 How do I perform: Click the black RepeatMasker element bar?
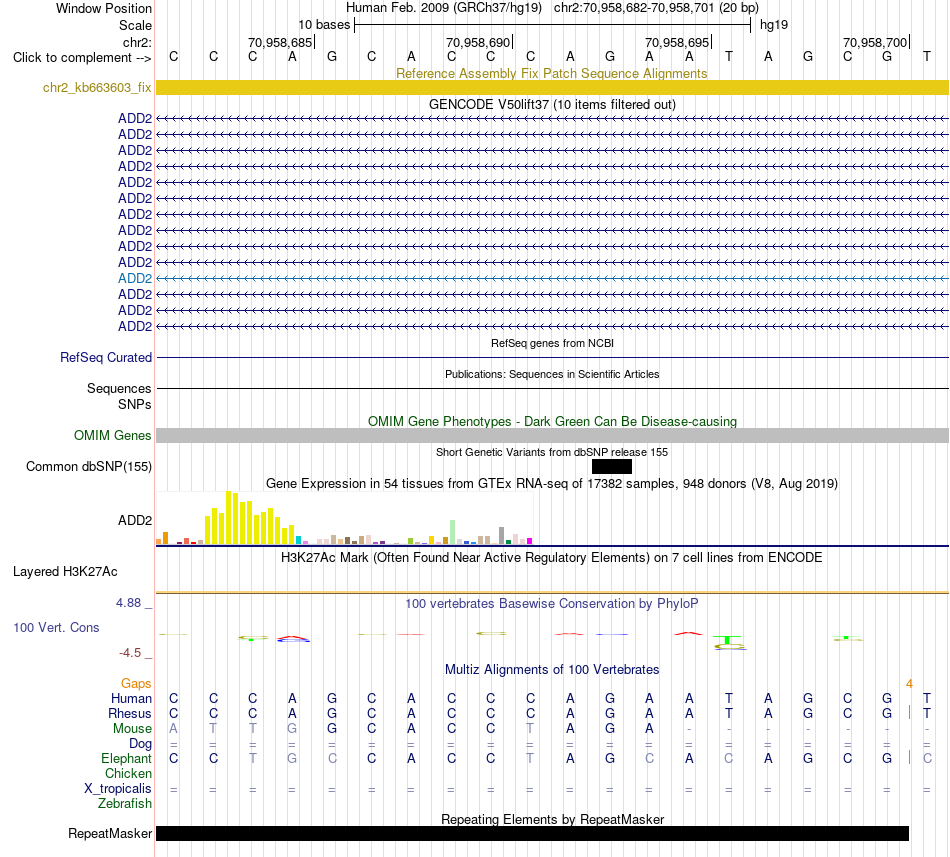point(532,833)
